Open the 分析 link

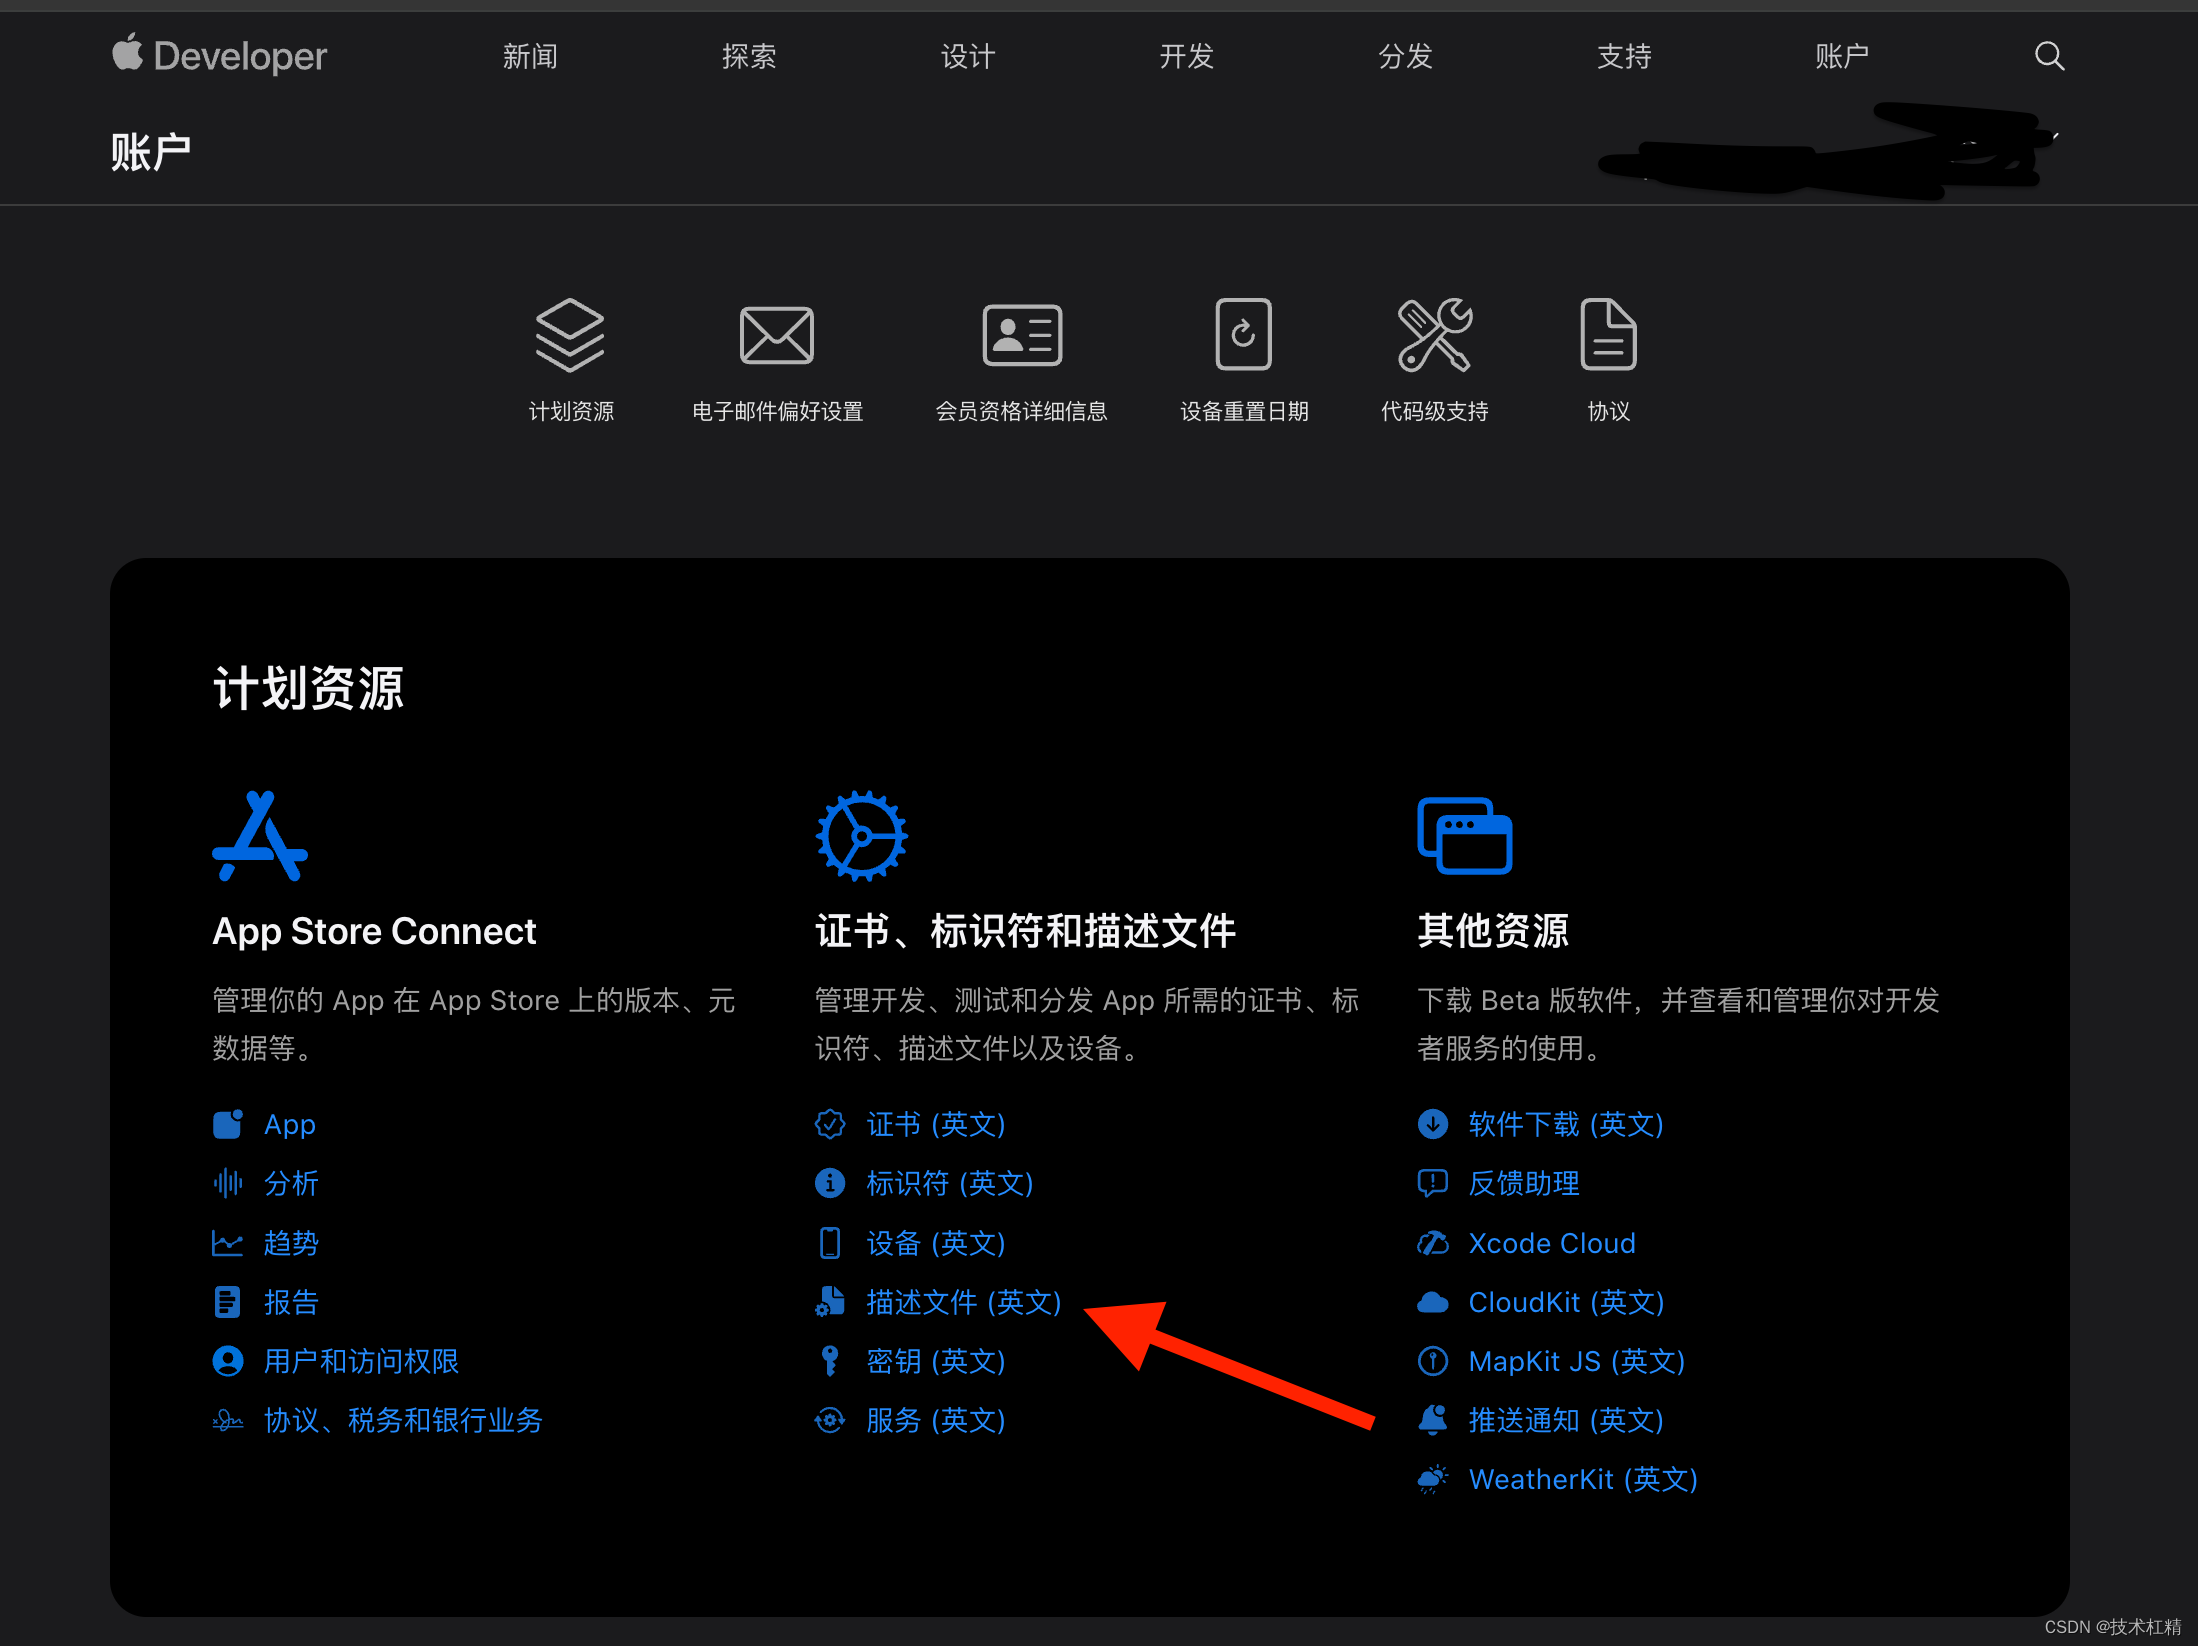[291, 1183]
